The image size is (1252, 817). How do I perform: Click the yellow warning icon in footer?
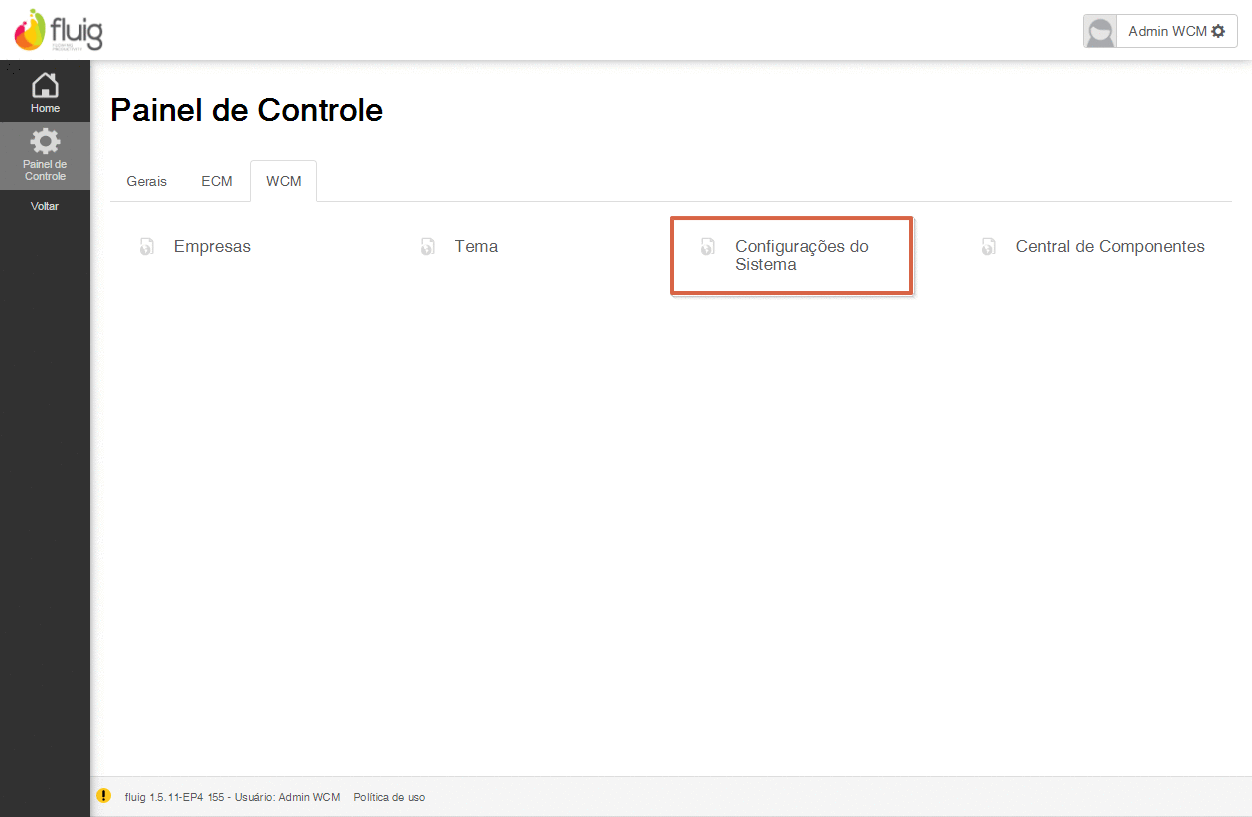(x=104, y=796)
